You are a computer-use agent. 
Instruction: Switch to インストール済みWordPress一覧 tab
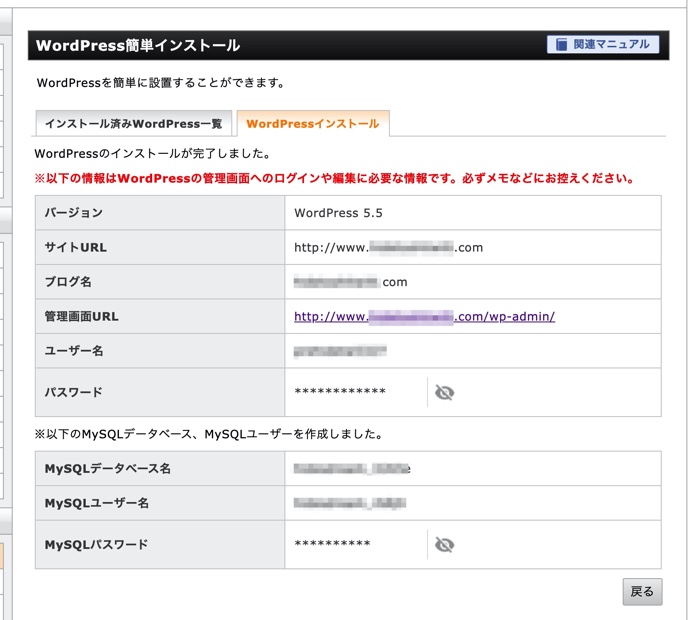coord(133,124)
